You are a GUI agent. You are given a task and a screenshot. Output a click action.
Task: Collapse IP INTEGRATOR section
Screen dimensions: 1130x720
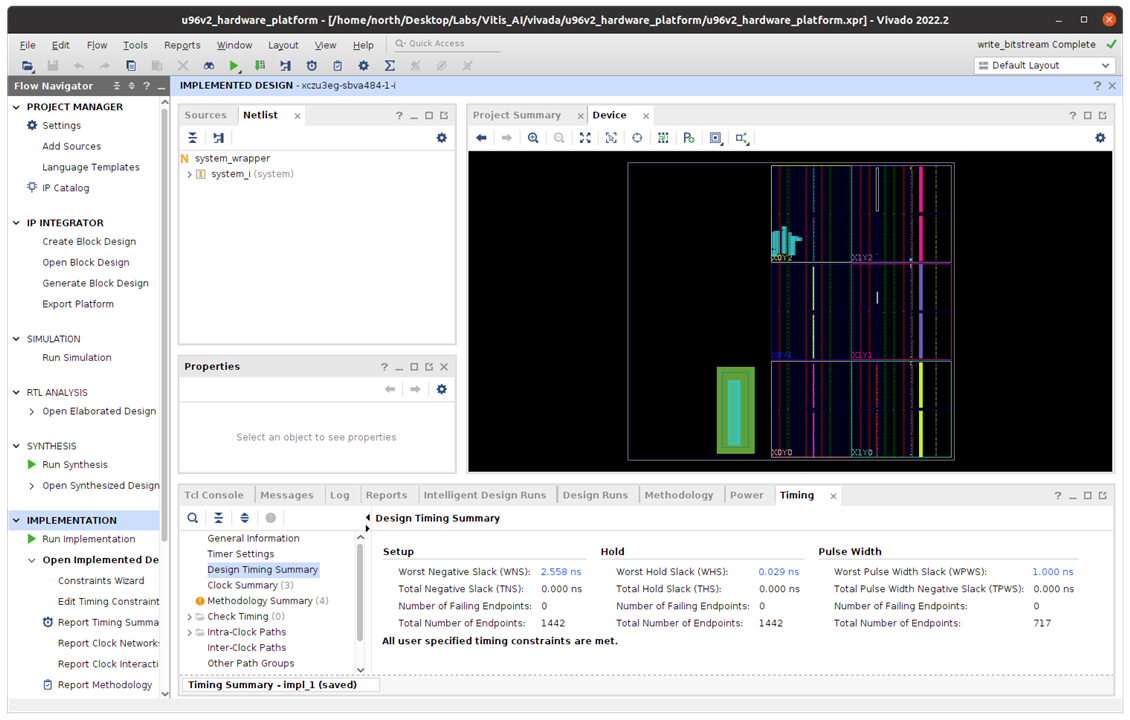(x=16, y=223)
